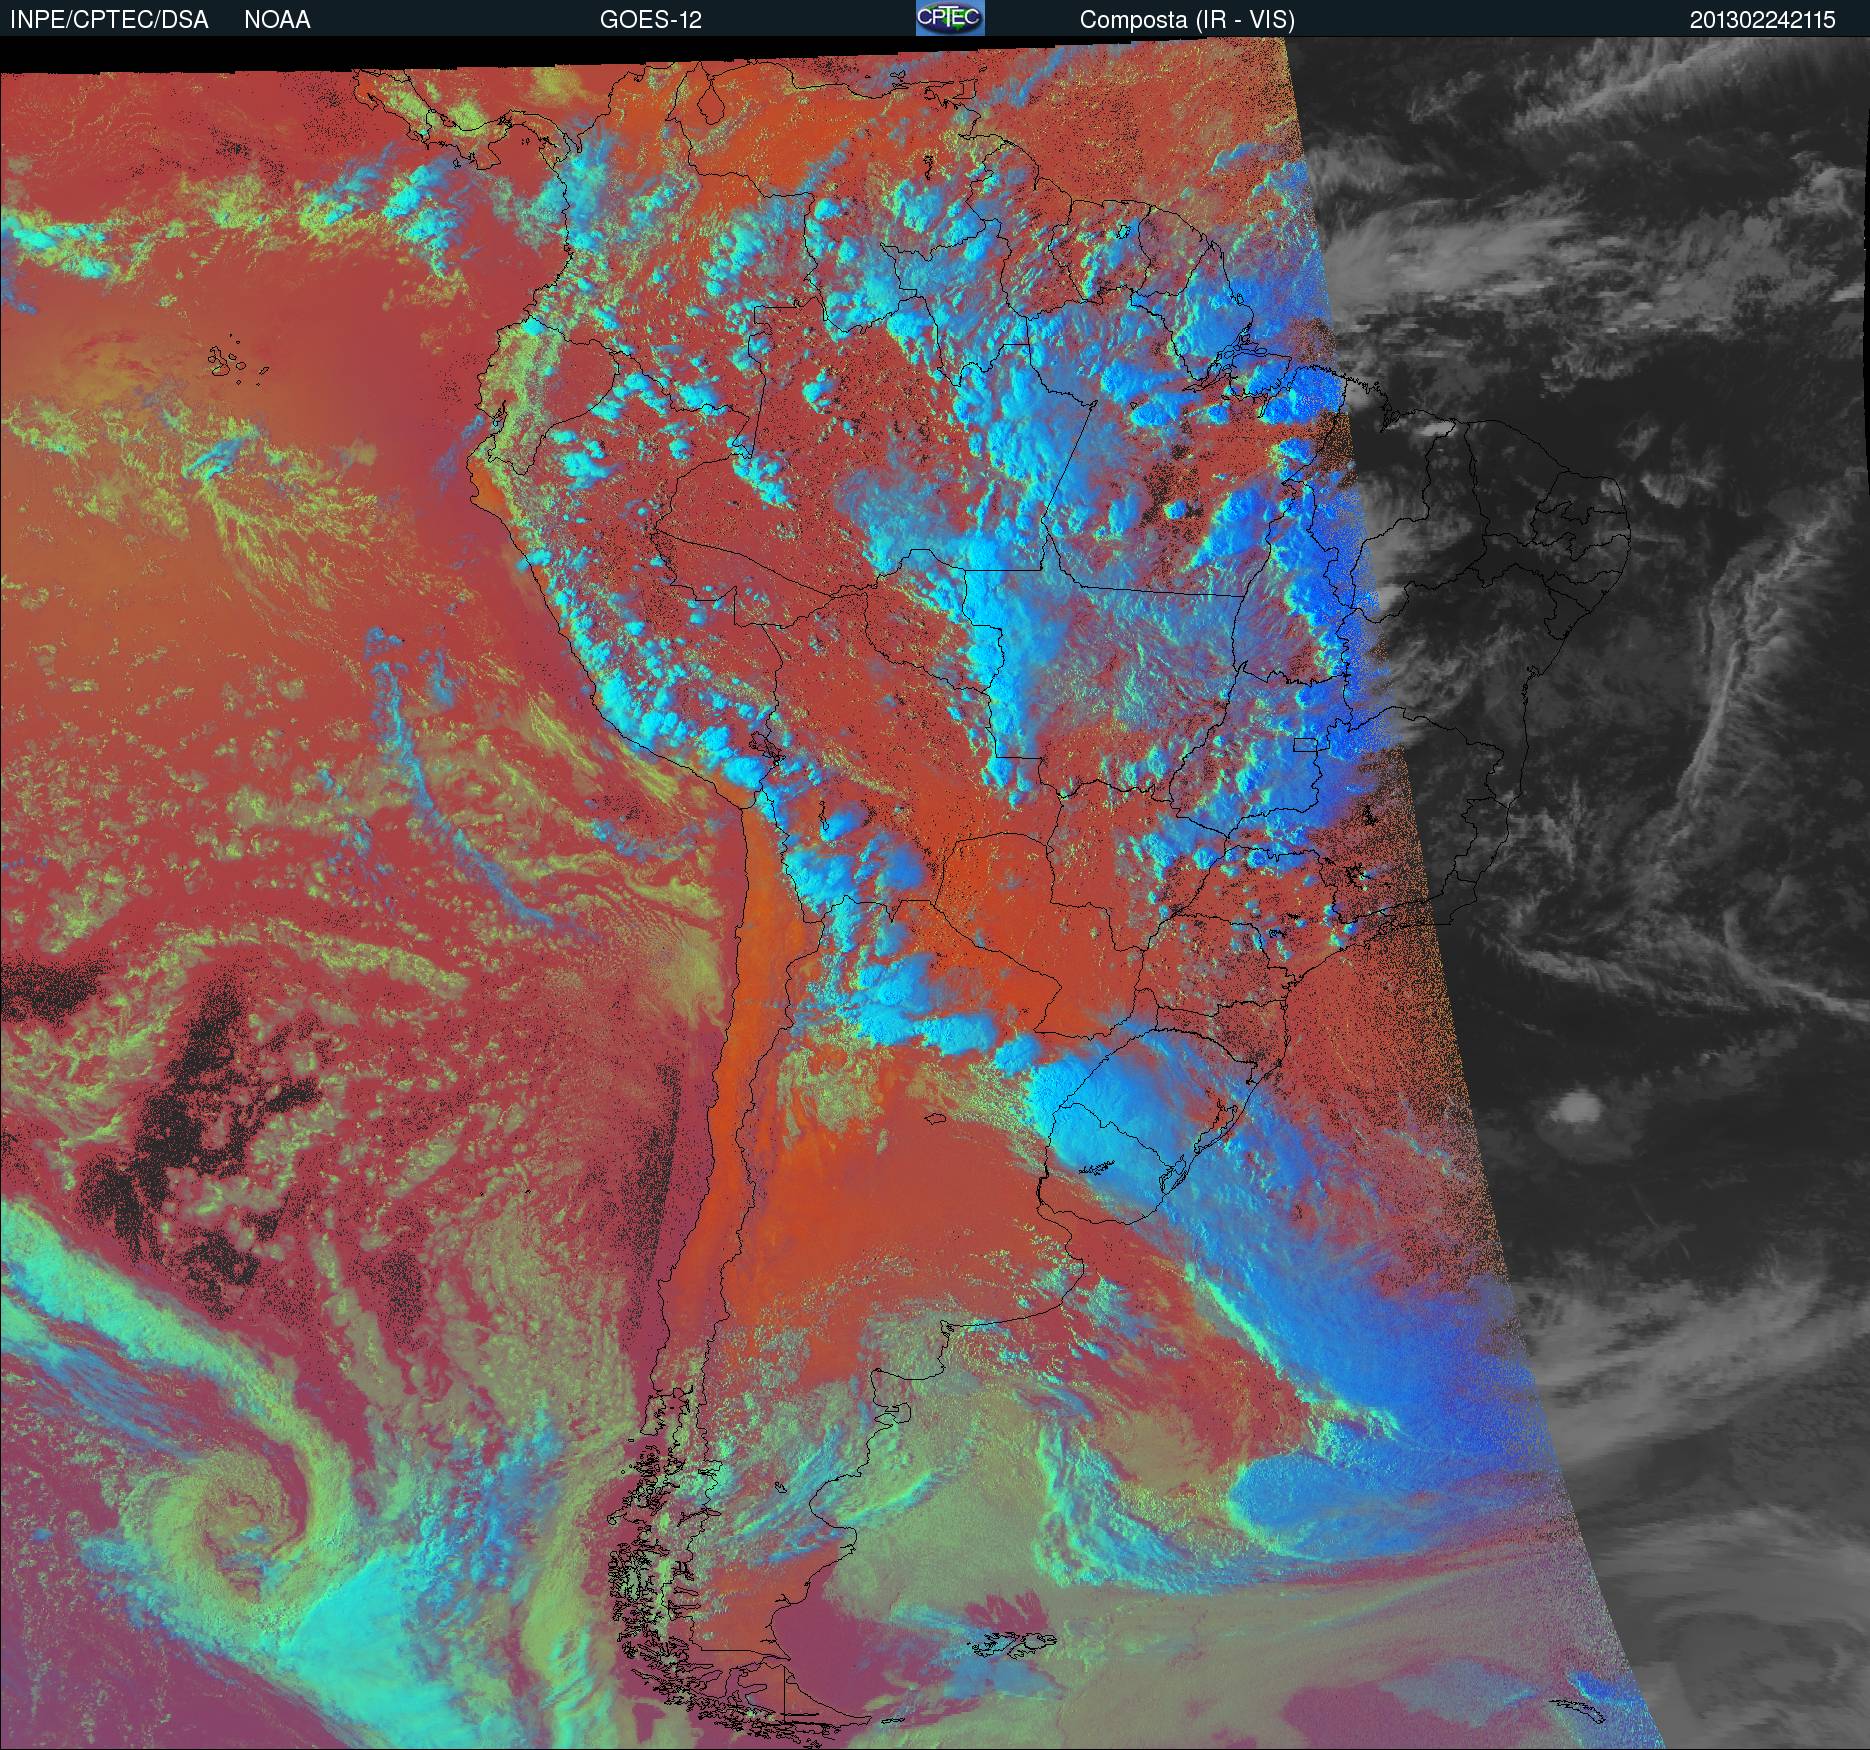This screenshot has height=1750, width=1870.
Task: Select the 201302242115 timestamp
Action: (x=1763, y=20)
